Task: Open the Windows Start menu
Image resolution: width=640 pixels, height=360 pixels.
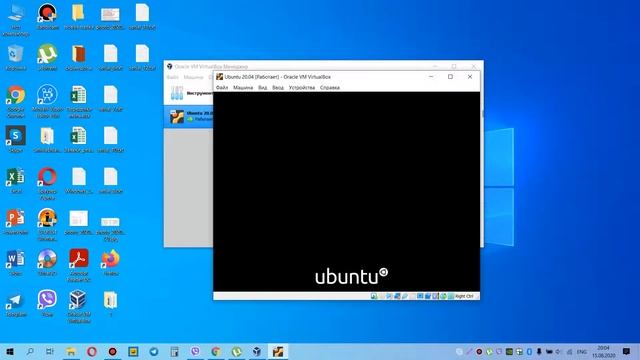Action: click(x=10, y=351)
